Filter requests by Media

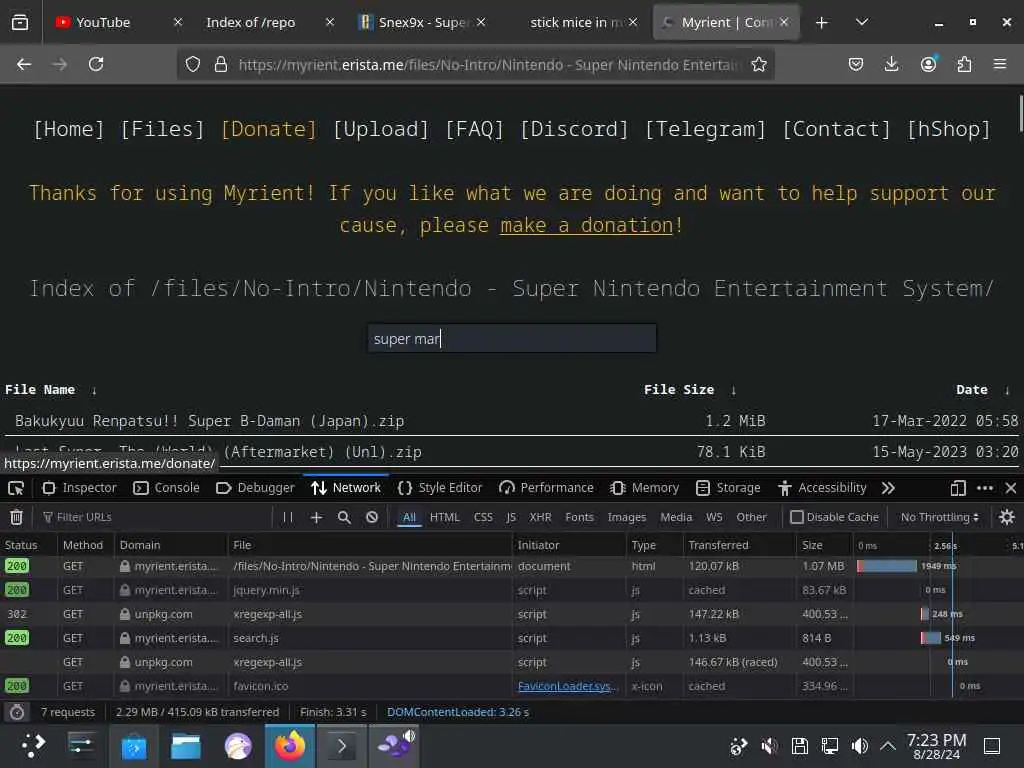(676, 517)
